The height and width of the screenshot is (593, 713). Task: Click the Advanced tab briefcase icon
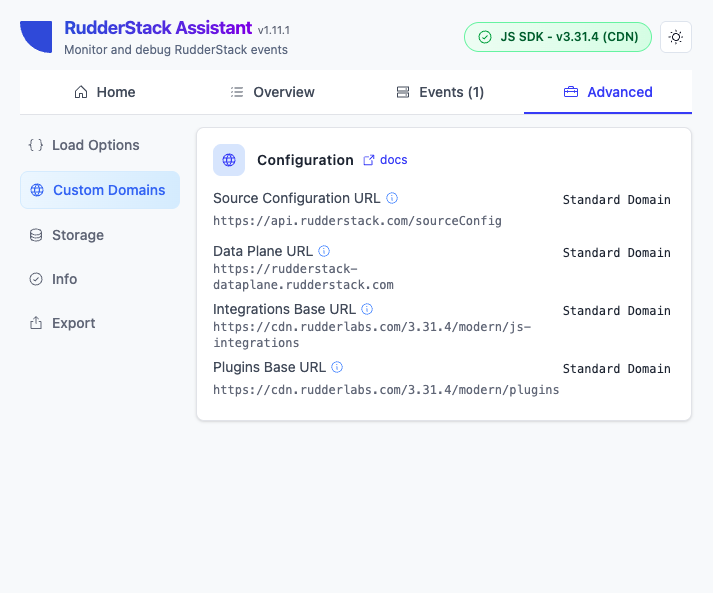pos(571,92)
